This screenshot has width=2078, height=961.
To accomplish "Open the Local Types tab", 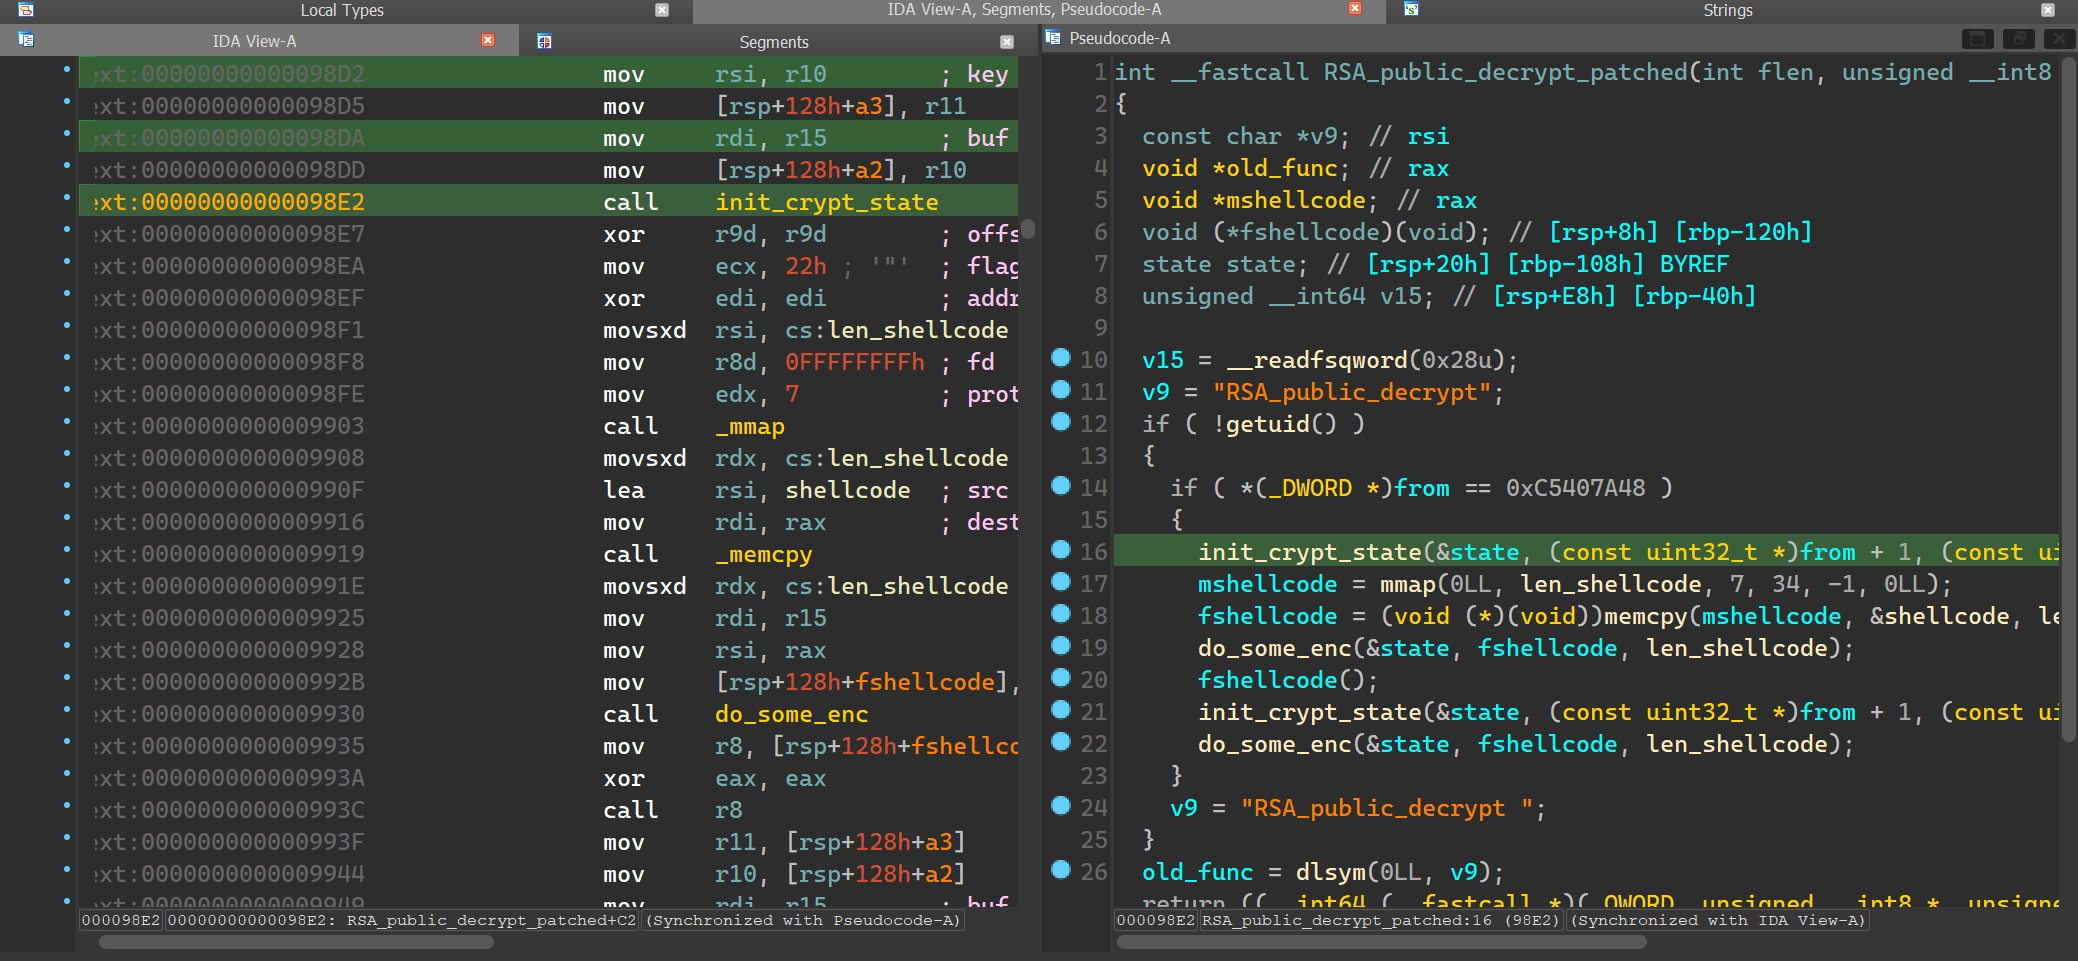I will (x=341, y=10).
